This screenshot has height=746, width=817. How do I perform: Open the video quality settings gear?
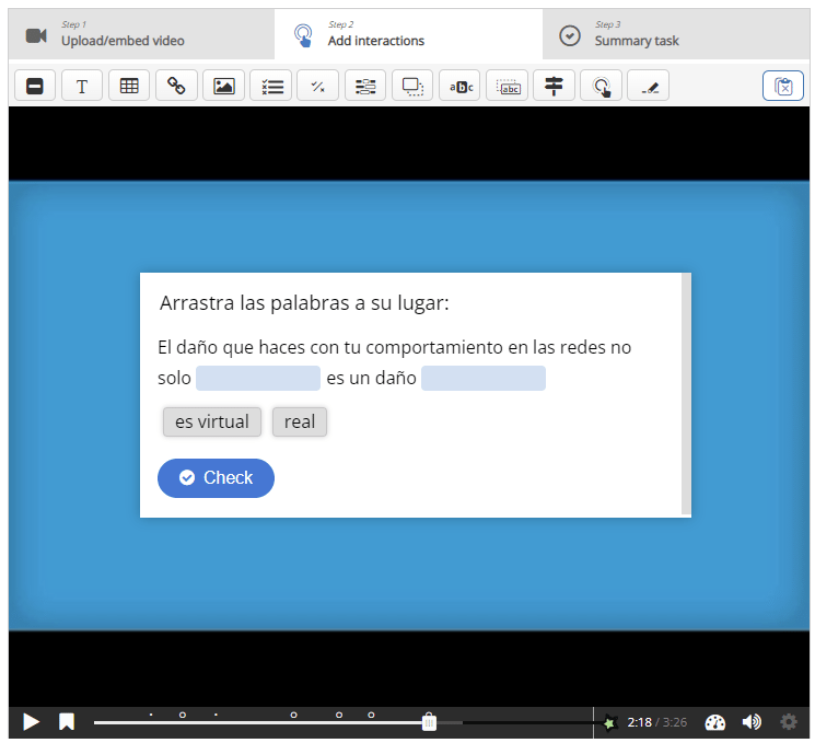(x=788, y=722)
